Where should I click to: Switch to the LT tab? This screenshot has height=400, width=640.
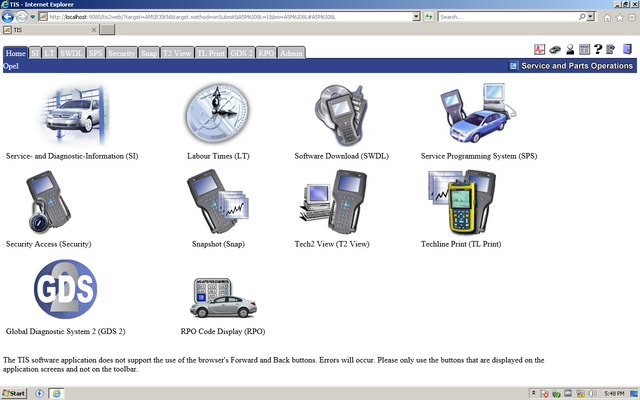pyautogui.click(x=49, y=53)
